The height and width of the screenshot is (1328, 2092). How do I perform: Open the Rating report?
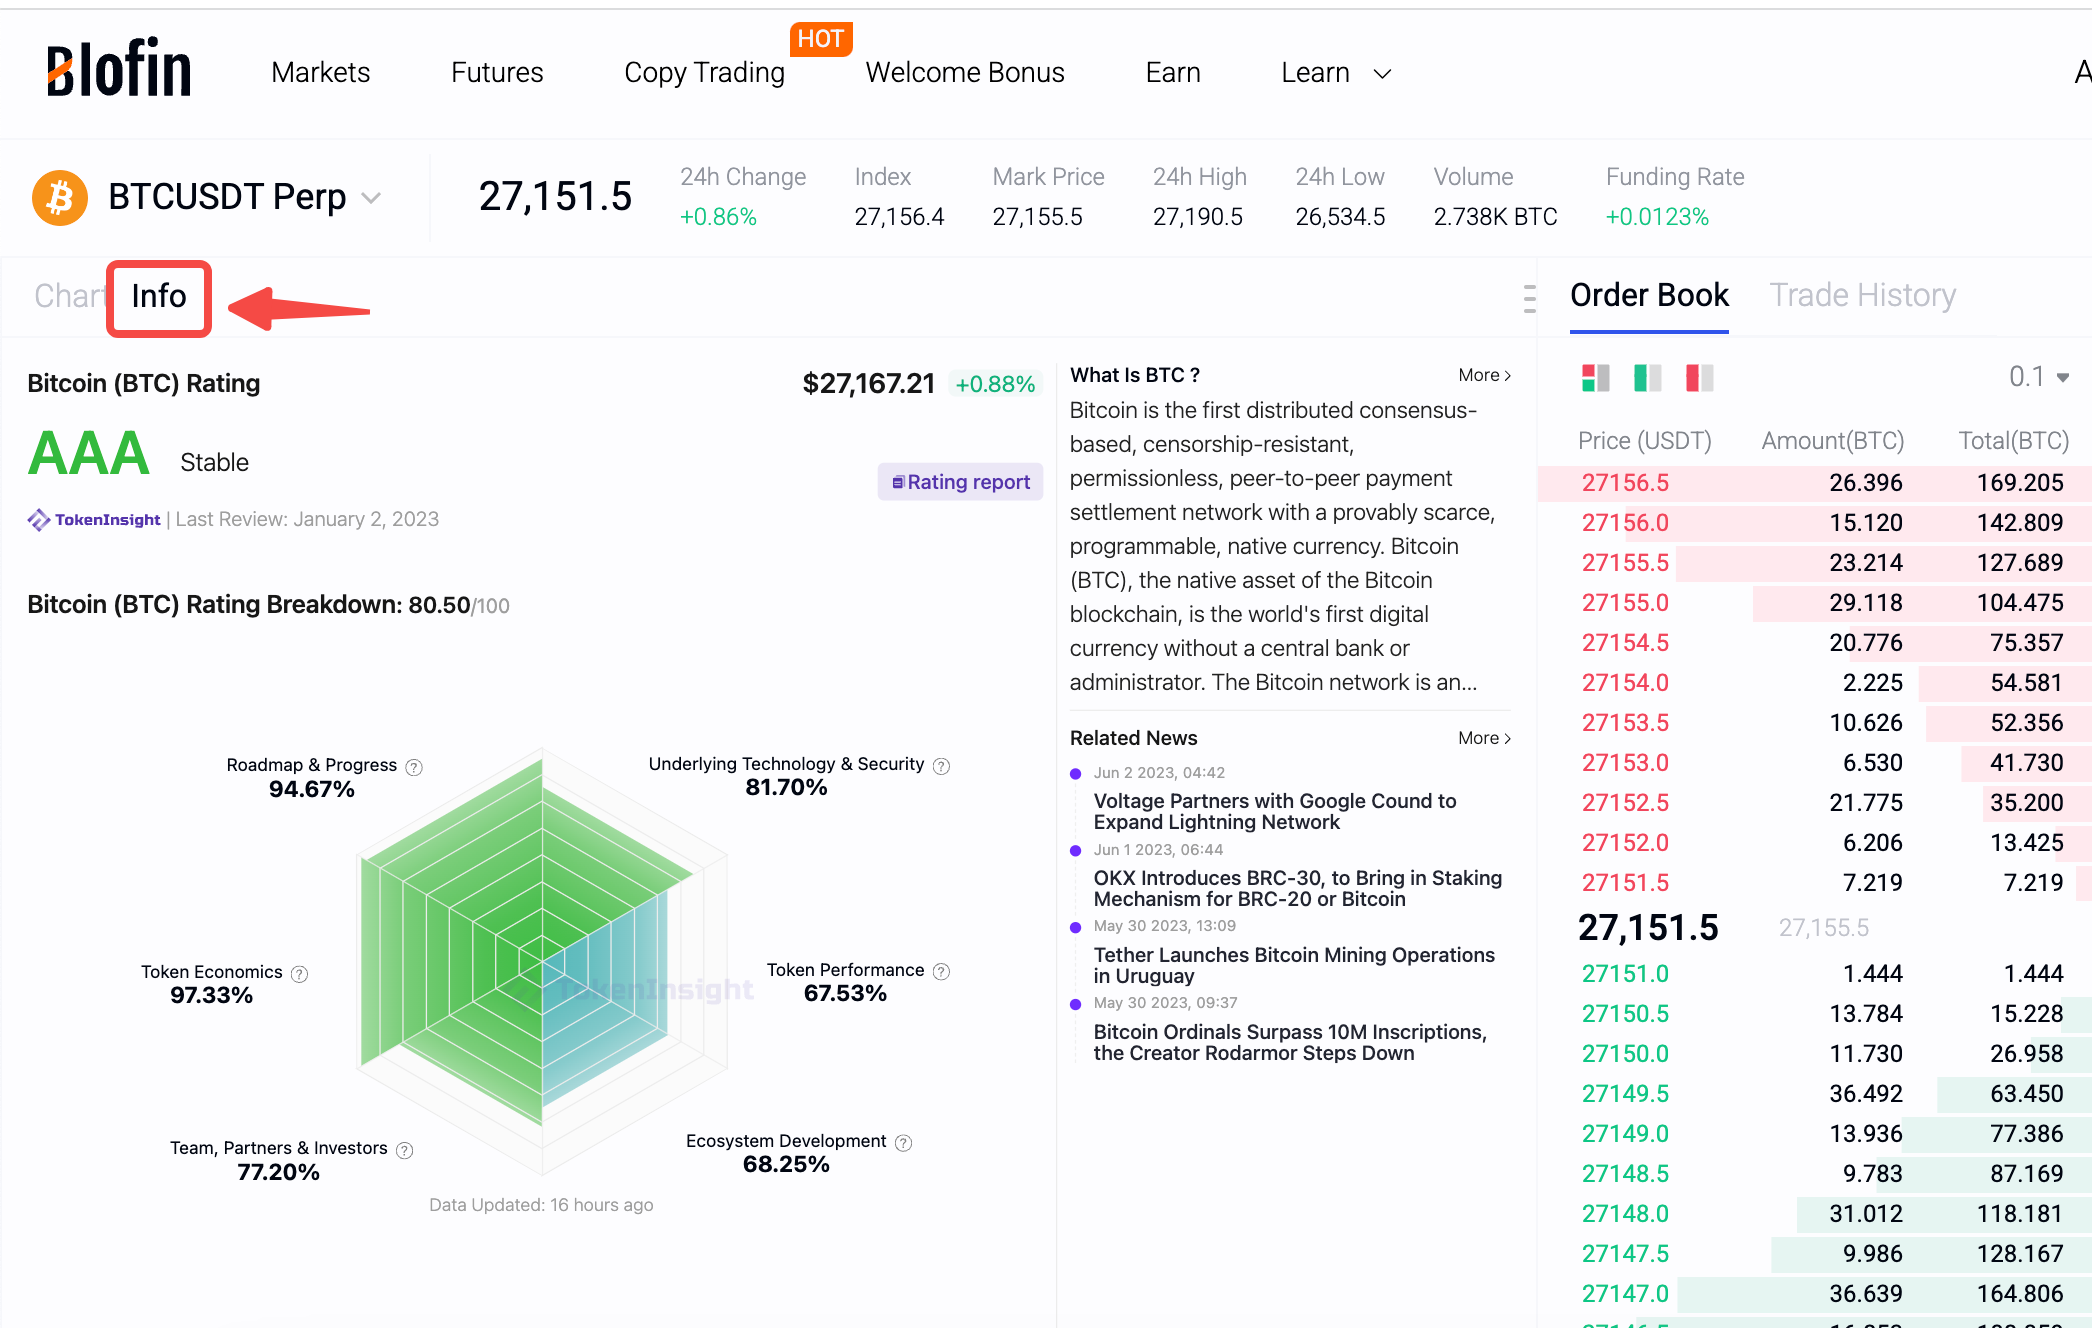coord(961,482)
